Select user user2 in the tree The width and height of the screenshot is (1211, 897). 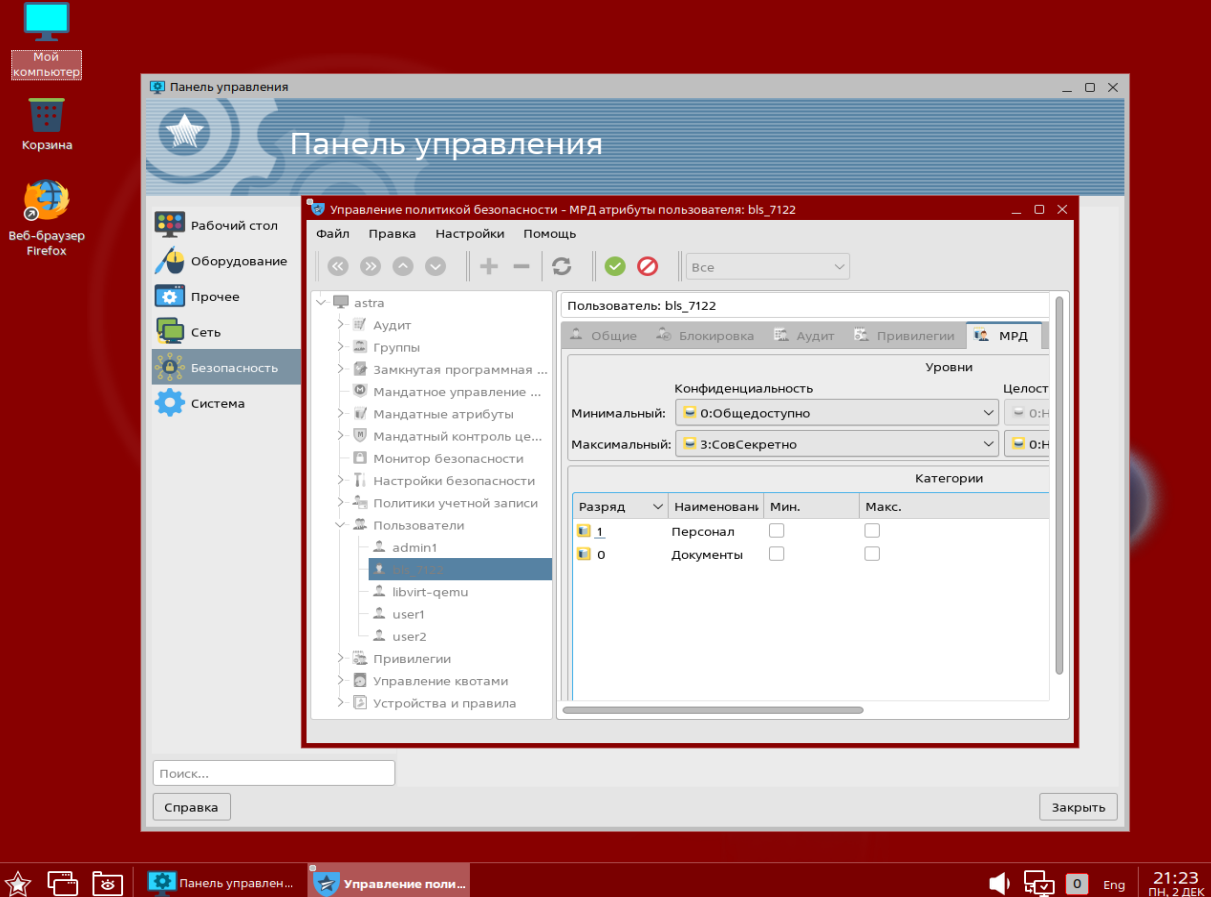click(x=409, y=636)
